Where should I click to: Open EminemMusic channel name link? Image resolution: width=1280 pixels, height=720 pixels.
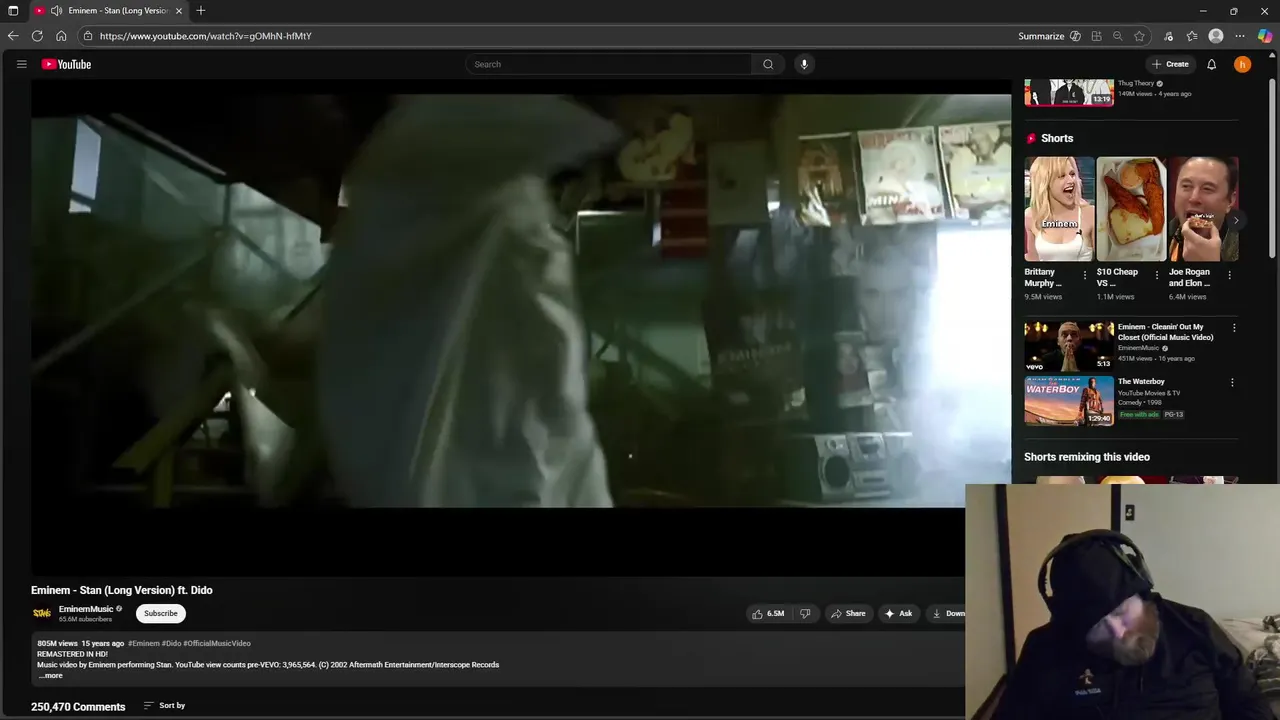(86, 609)
